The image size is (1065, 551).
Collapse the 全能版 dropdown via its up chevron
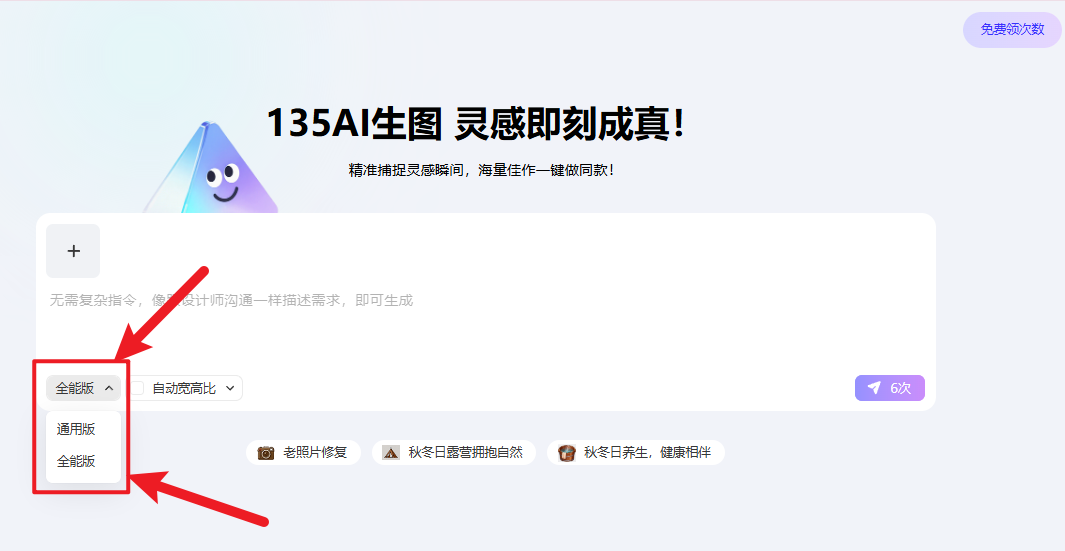[109, 388]
